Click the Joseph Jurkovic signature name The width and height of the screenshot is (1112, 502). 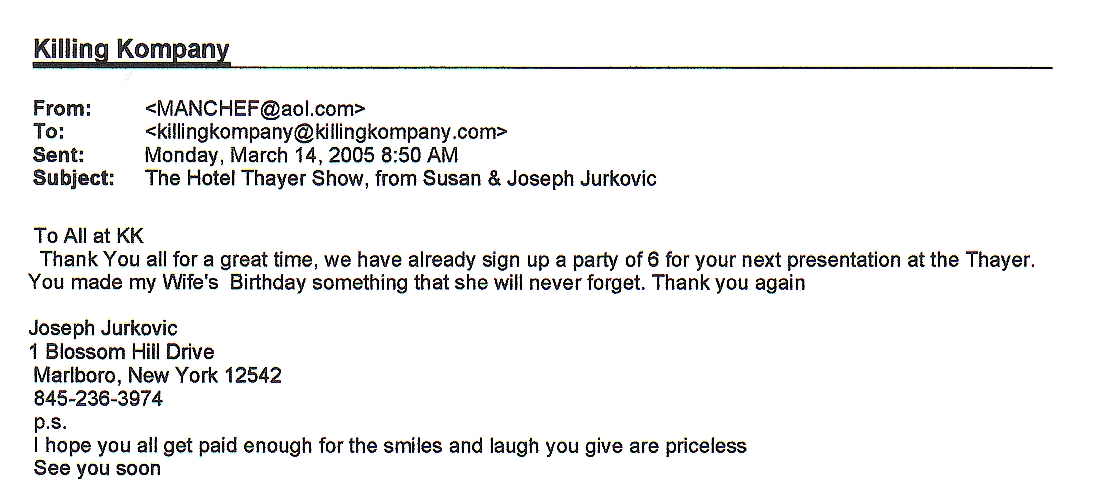click(x=103, y=328)
